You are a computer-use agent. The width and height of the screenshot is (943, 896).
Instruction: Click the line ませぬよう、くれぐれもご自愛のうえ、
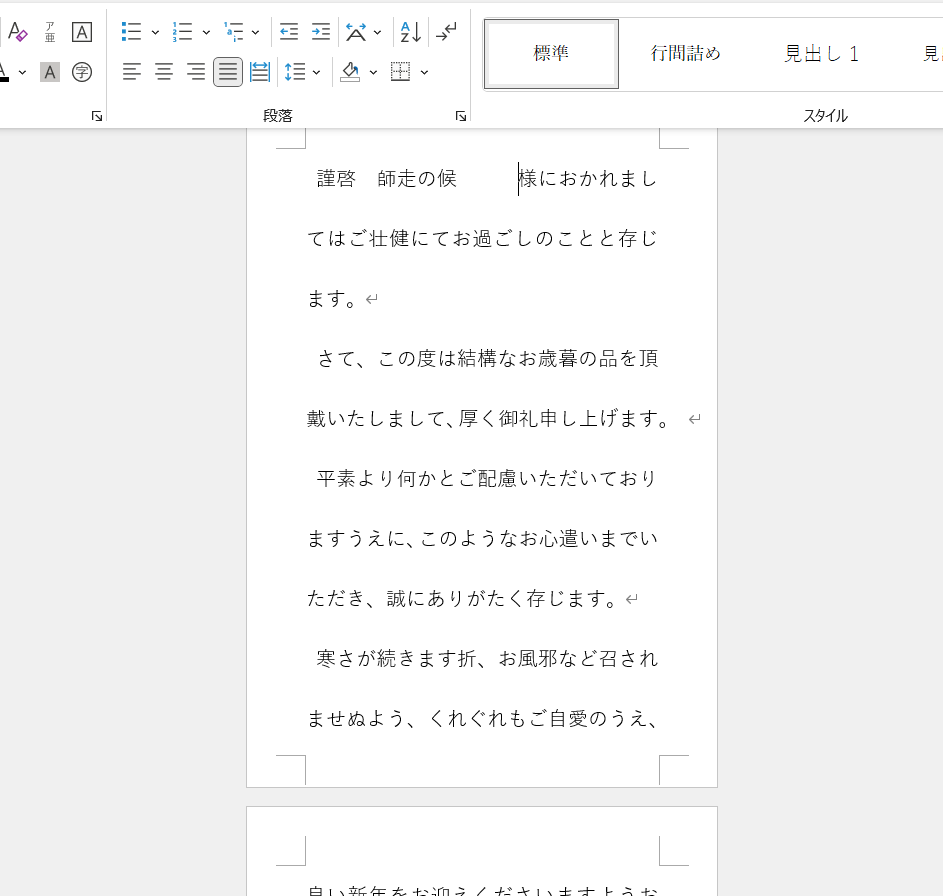[484, 719]
